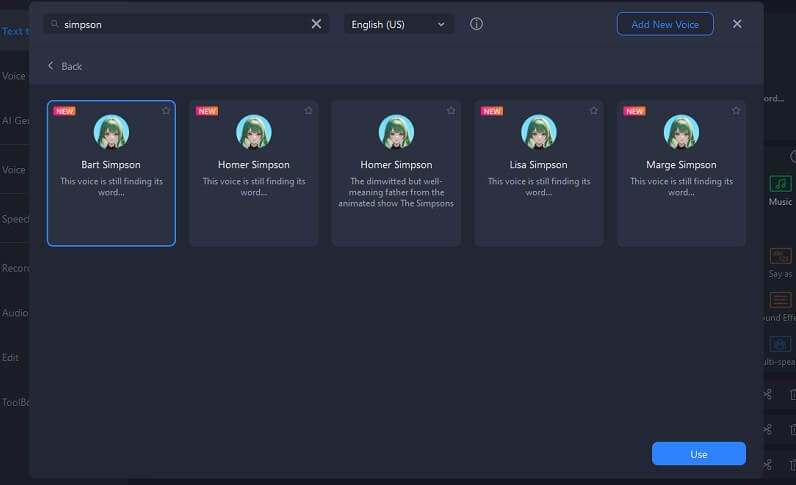Select Lisa Simpson's avatar
Viewport: 796px width, 485px height.
[x=539, y=132]
